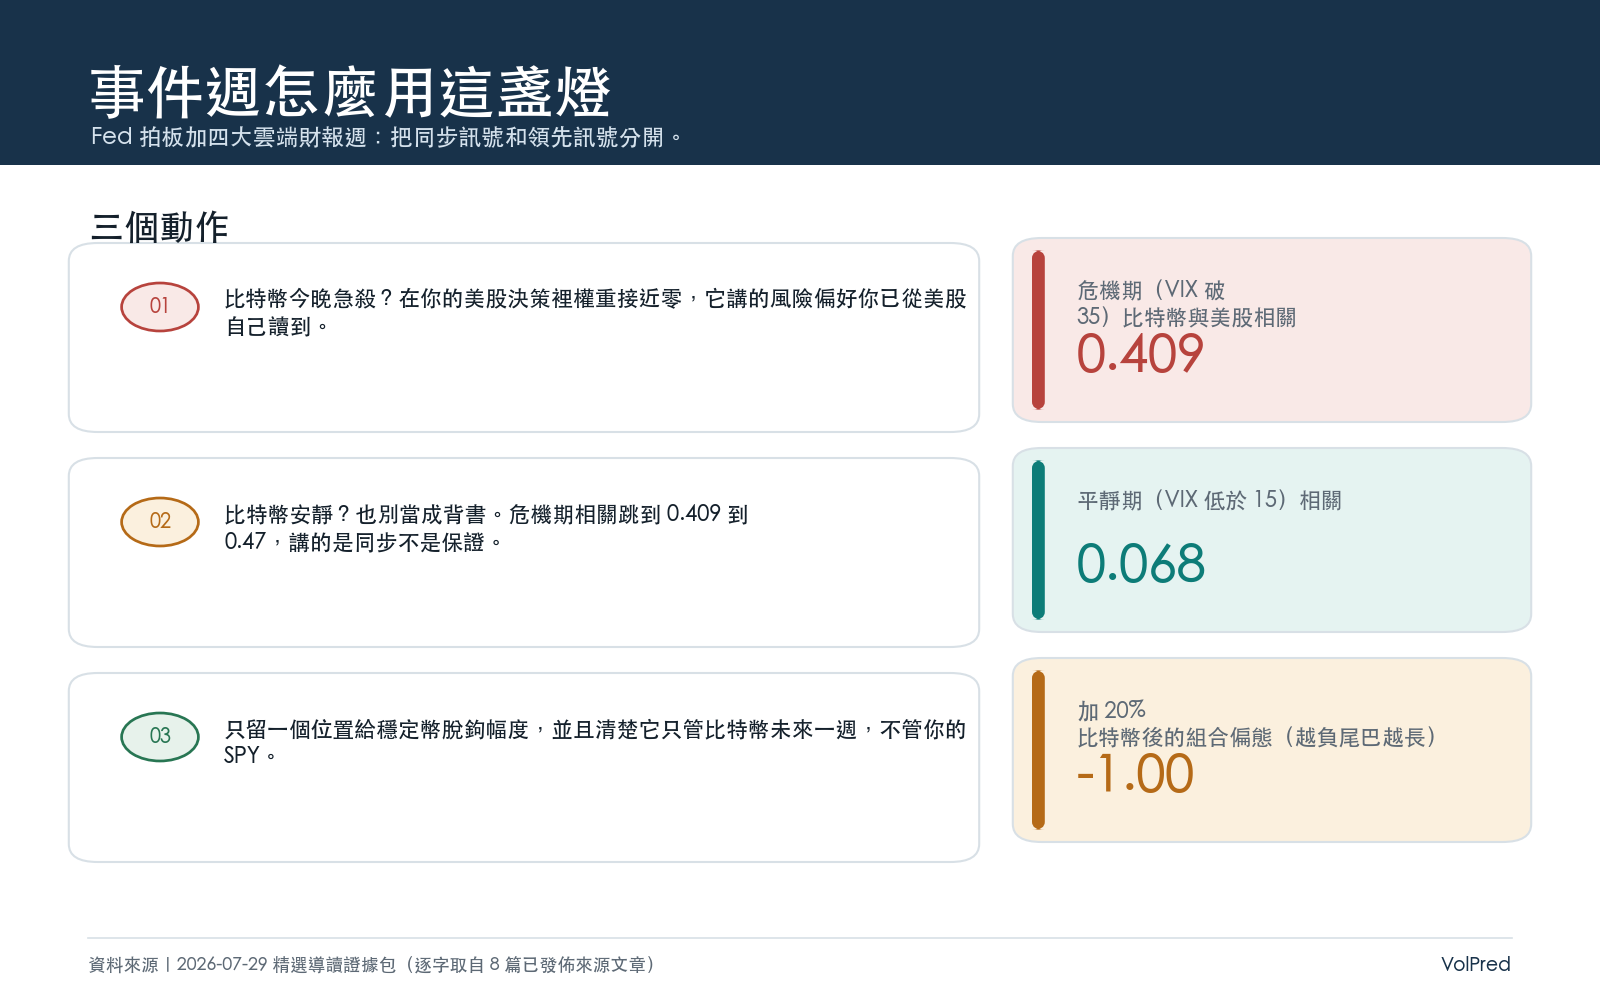Select the text 比特幣今晚急殺 in card 01
The width and height of the screenshot is (1600, 1000).
301,299
